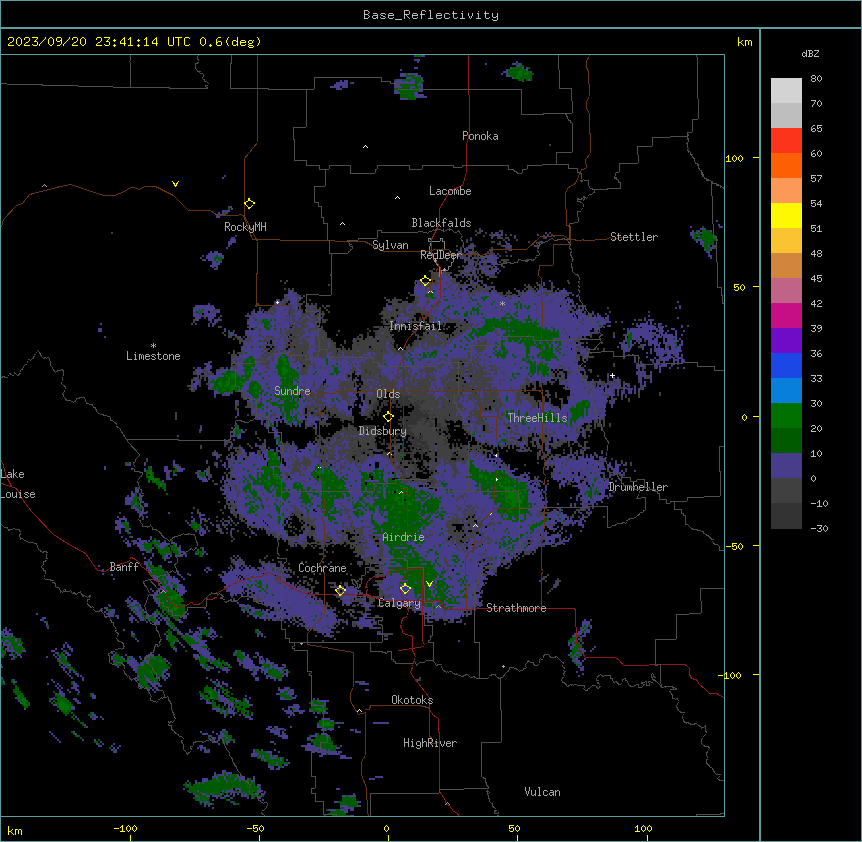The height and width of the screenshot is (842, 862).
Task: Click the Strathmore label
Action: pyautogui.click(x=516, y=608)
